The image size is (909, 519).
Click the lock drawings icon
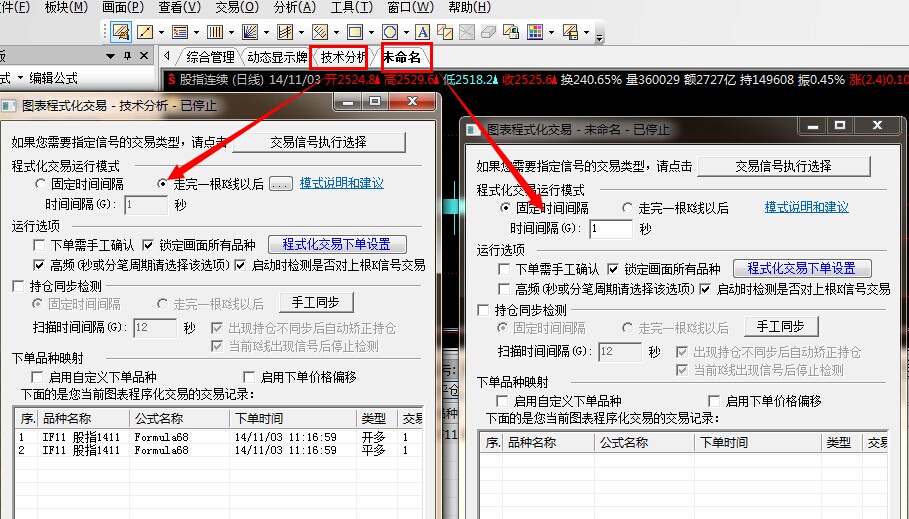511,32
